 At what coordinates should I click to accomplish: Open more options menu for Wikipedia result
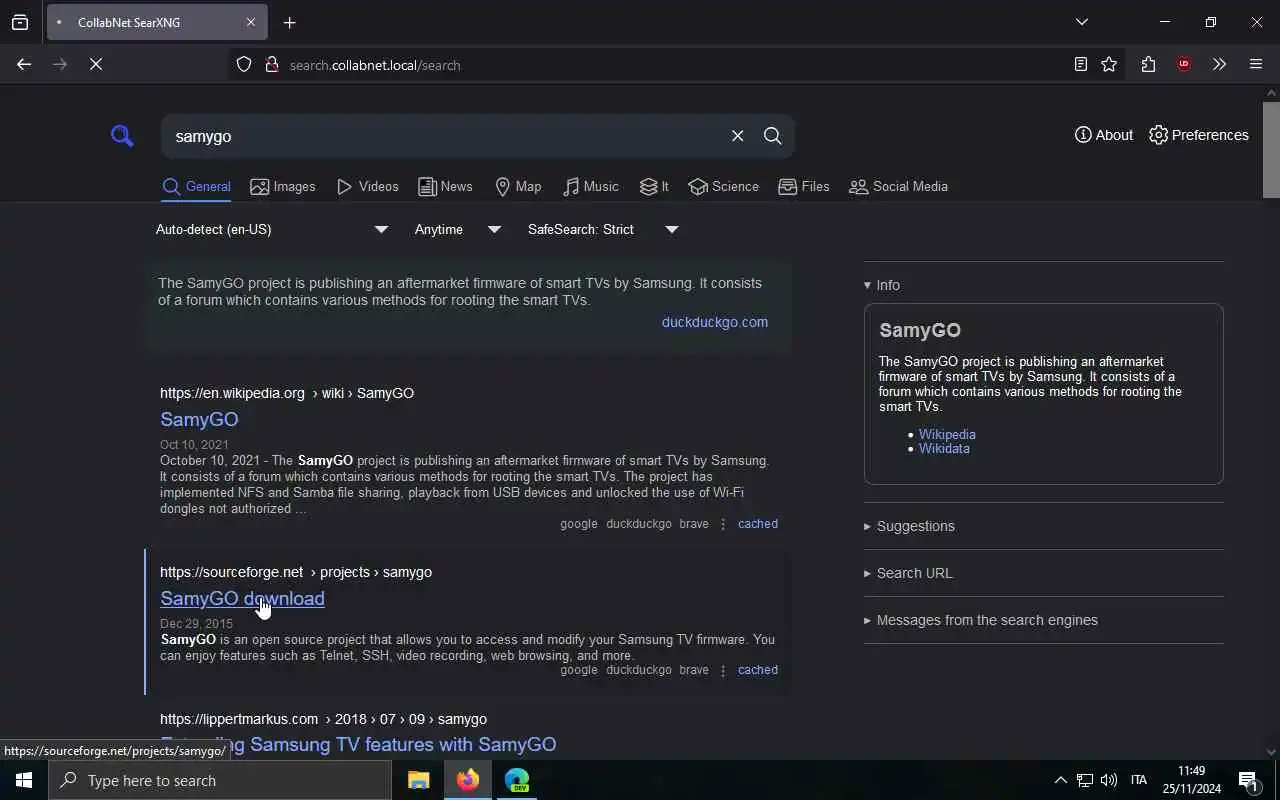click(x=723, y=524)
